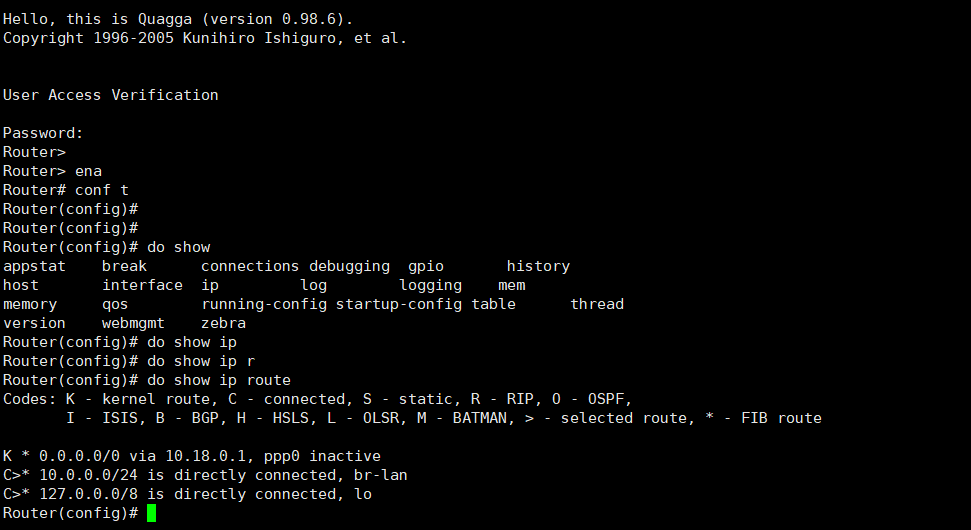Select the 'interface' option text

click(x=142, y=285)
